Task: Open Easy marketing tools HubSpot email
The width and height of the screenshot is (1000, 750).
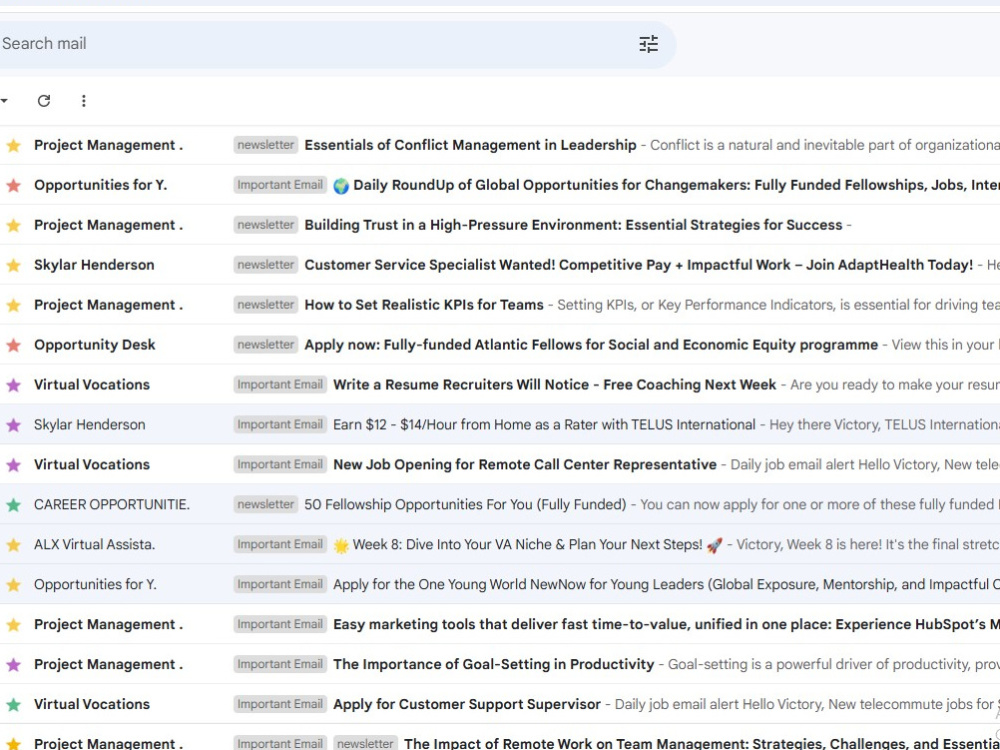Action: (666, 624)
